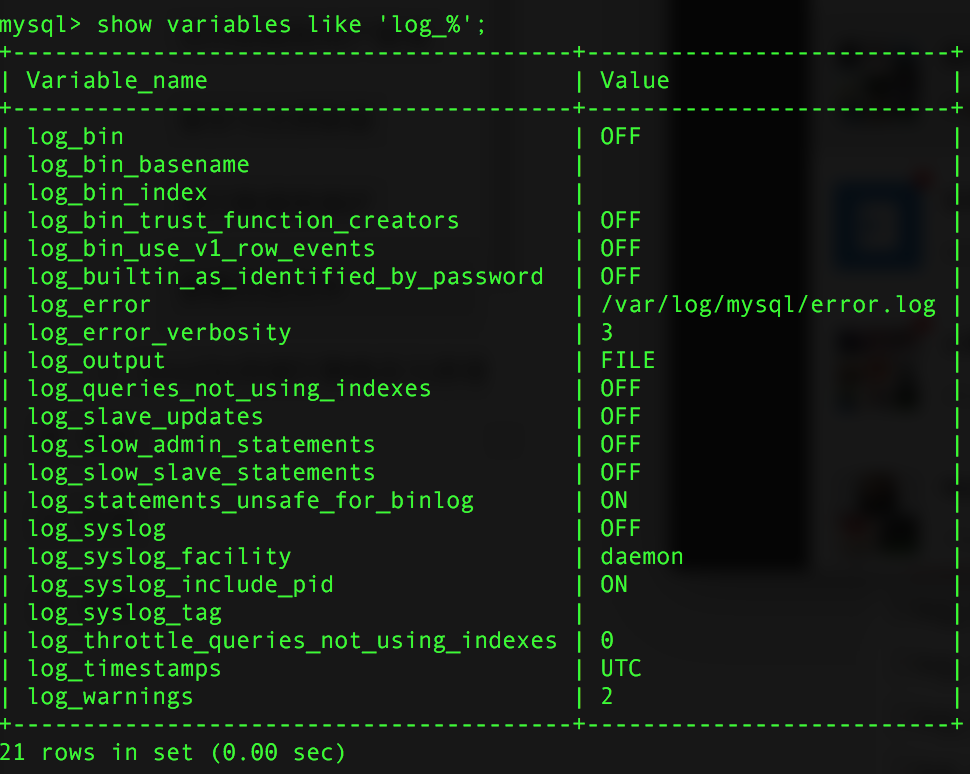This screenshot has width=970, height=774.
Task: Click the Variable_name column header
Action: [x=116, y=80]
